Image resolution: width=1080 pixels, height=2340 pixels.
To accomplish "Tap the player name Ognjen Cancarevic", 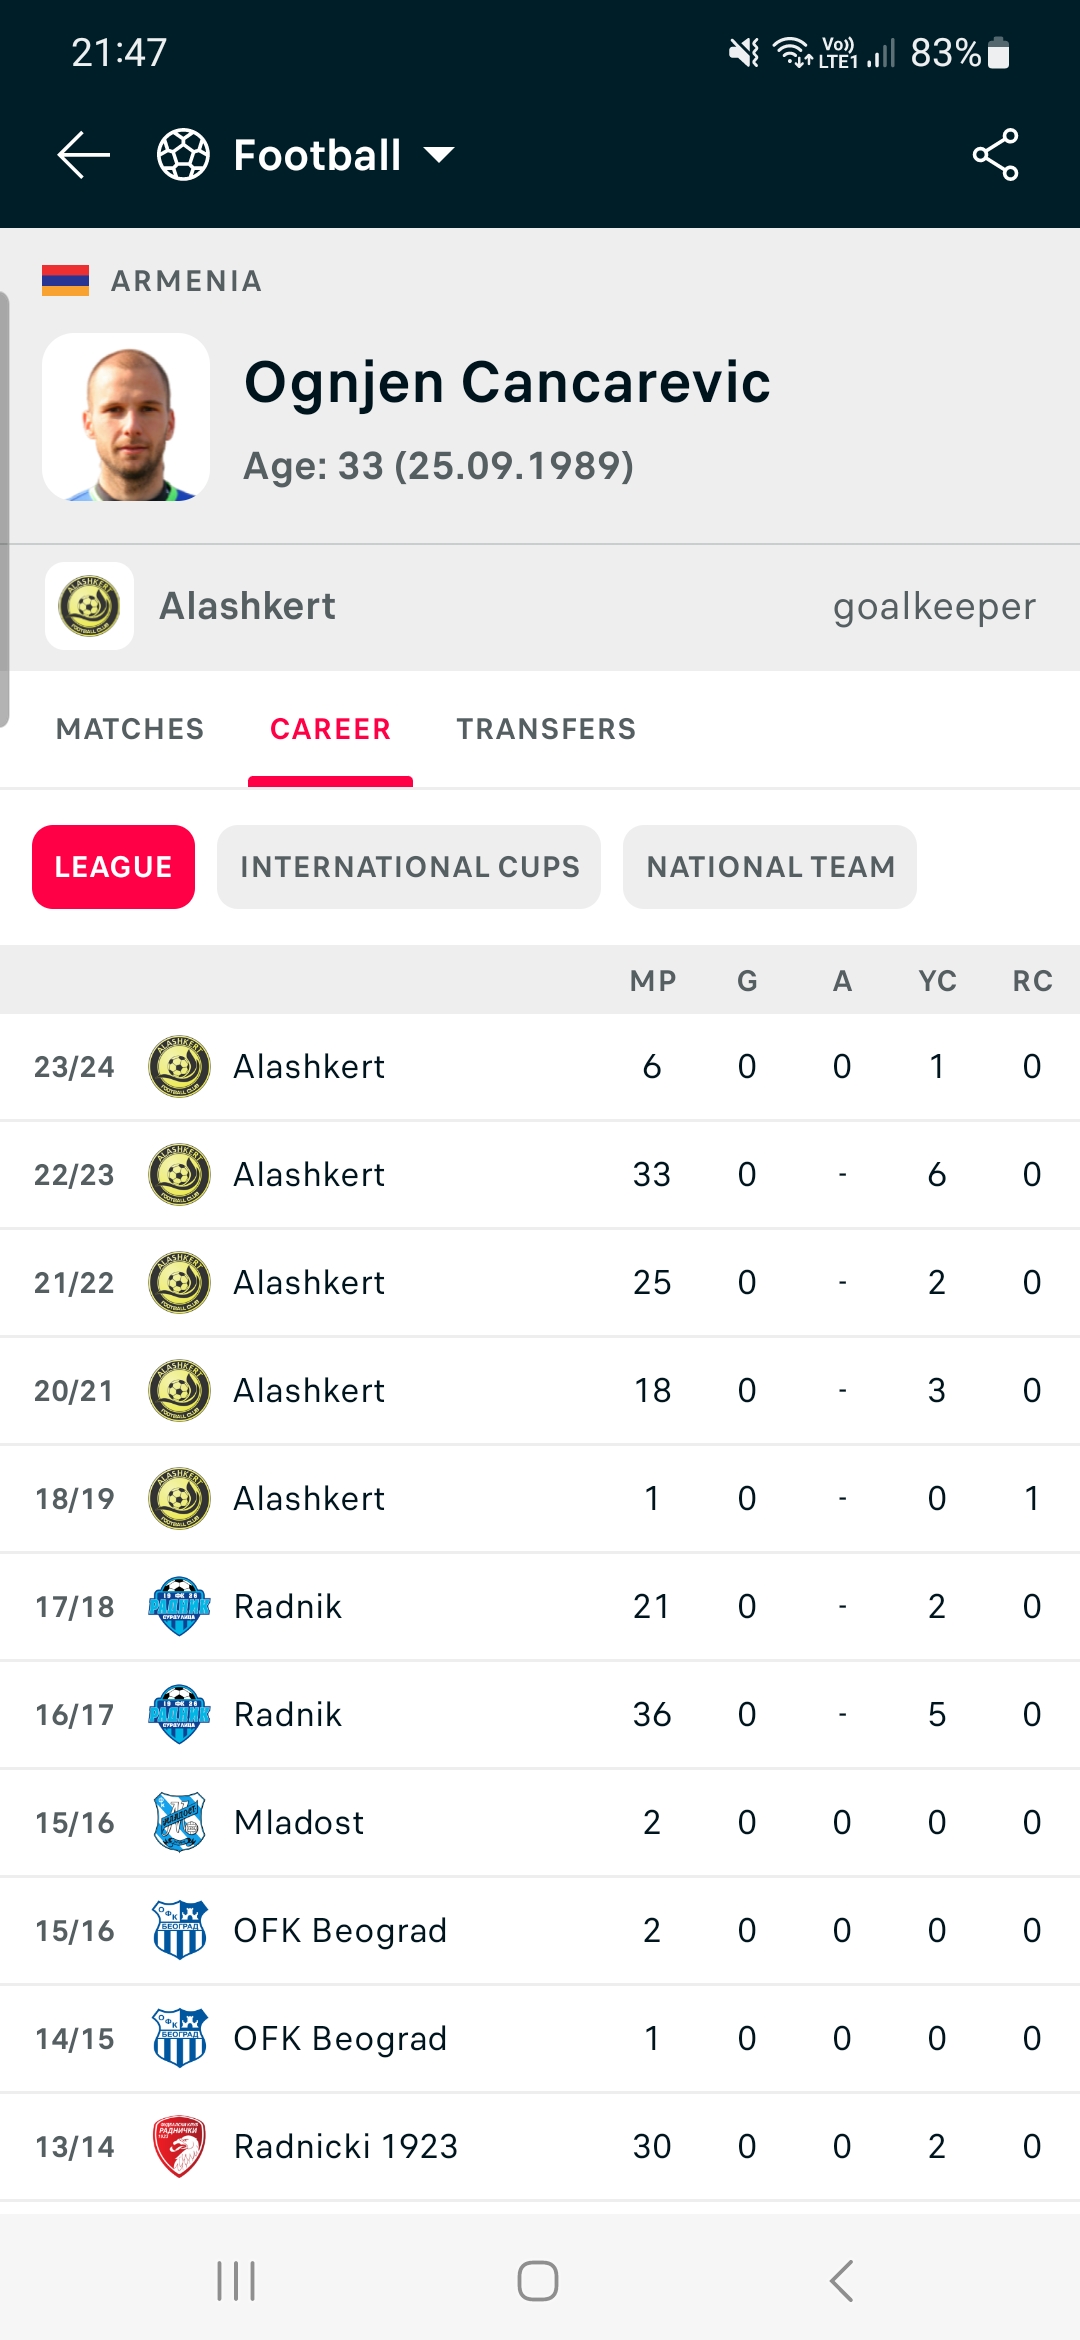I will (x=508, y=383).
